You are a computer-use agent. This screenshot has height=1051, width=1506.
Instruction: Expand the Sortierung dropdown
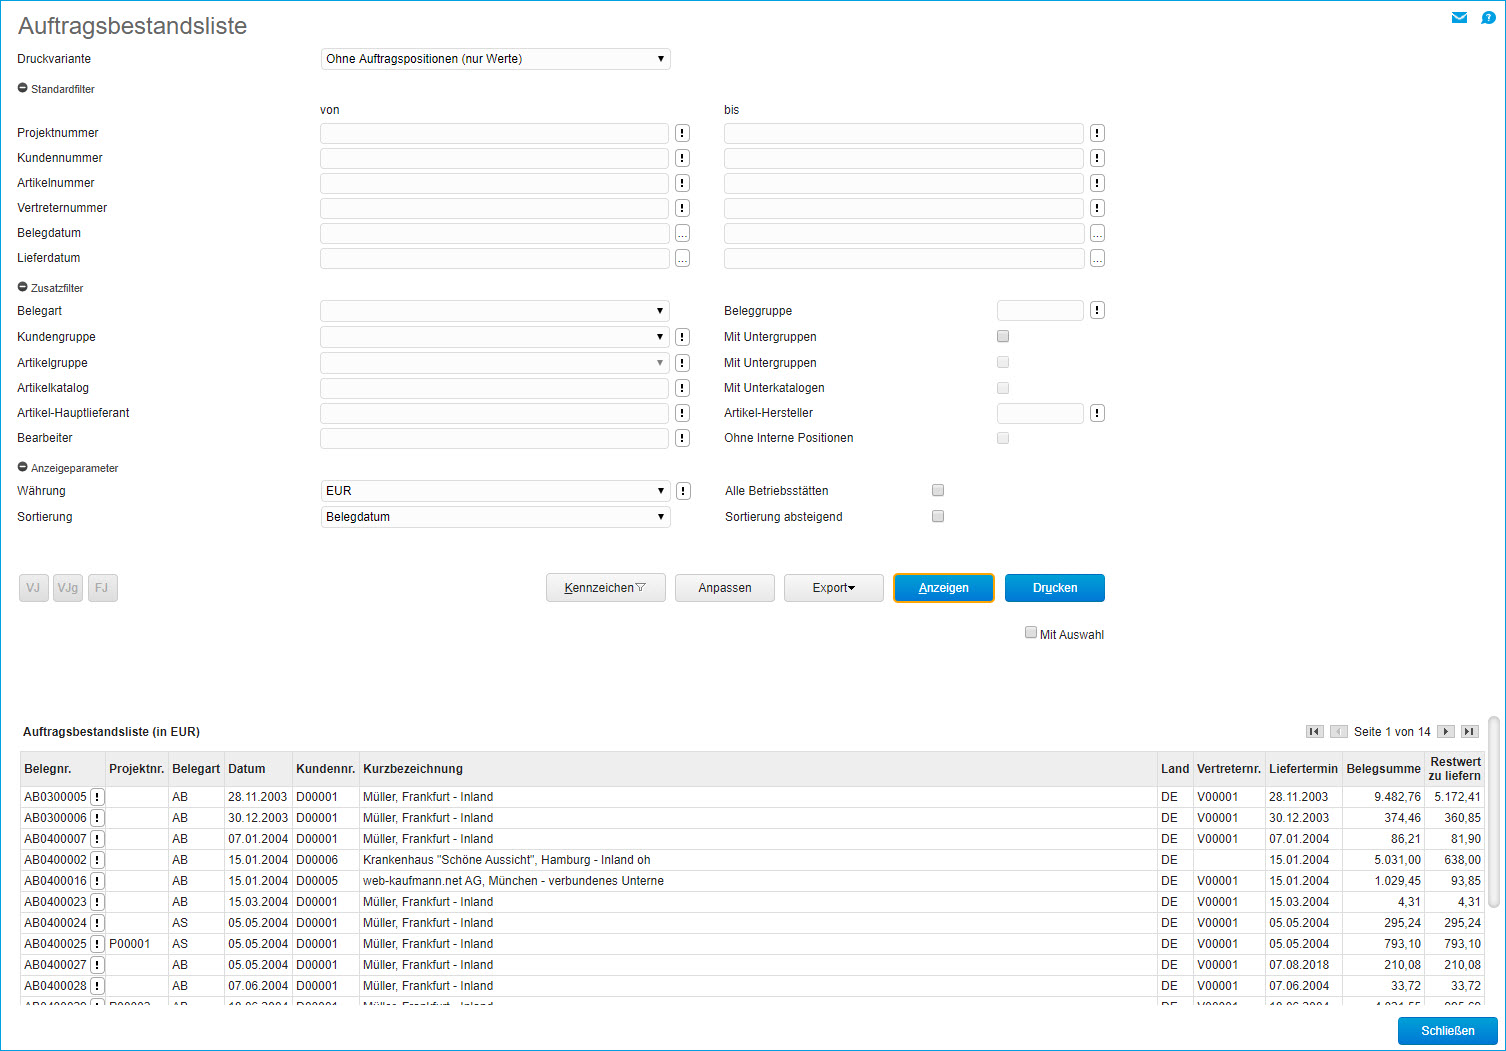click(x=495, y=517)
